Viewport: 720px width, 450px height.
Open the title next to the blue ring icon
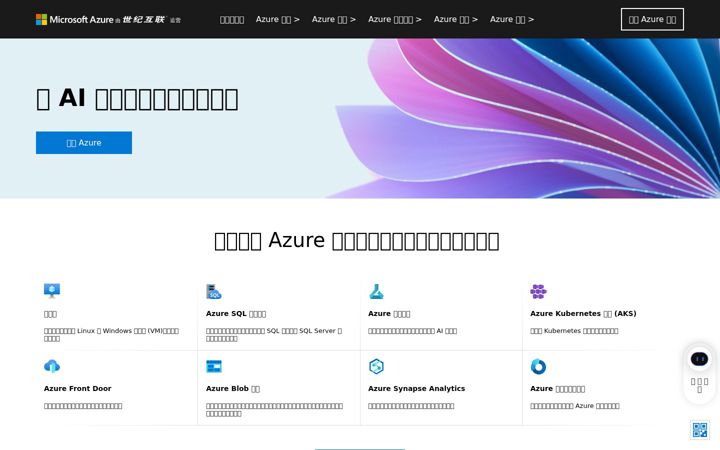[x=557, y=388]
